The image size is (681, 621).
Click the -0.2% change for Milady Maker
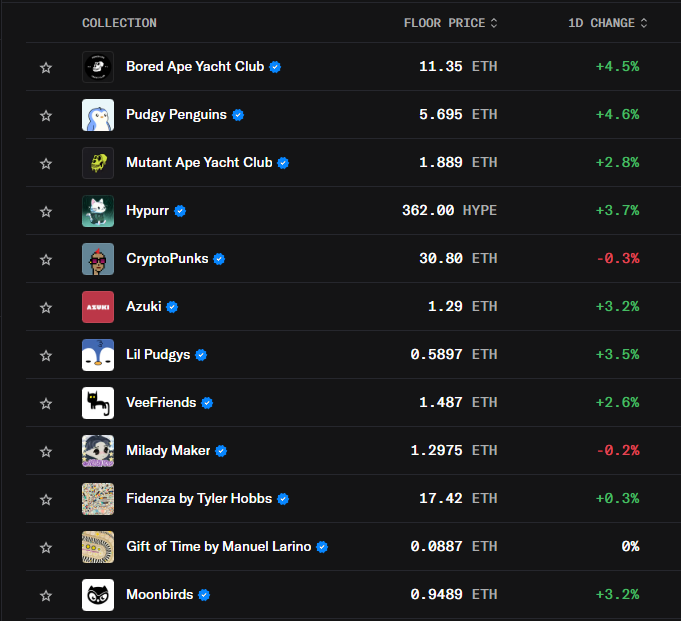pos(618,450)
